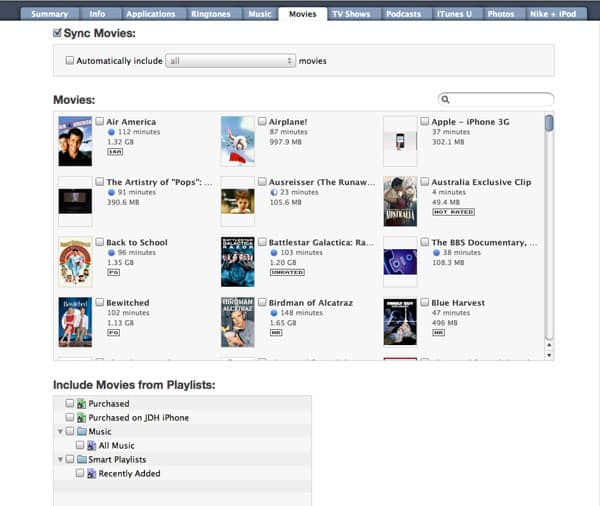Open the 'all' movies dropdown
This screenshot has width=600, height=506.
pos(230,60)
